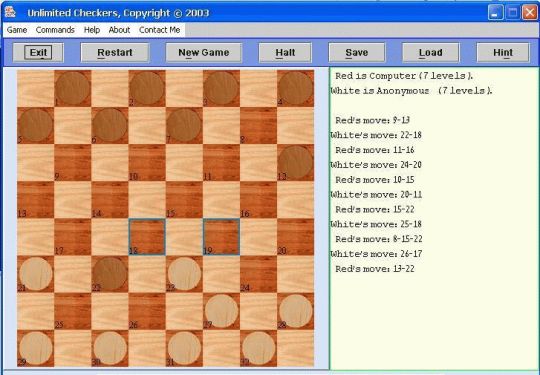Pick the white checker on square 28
Viewport: 540px width, 375px height.
coord(296,311)
